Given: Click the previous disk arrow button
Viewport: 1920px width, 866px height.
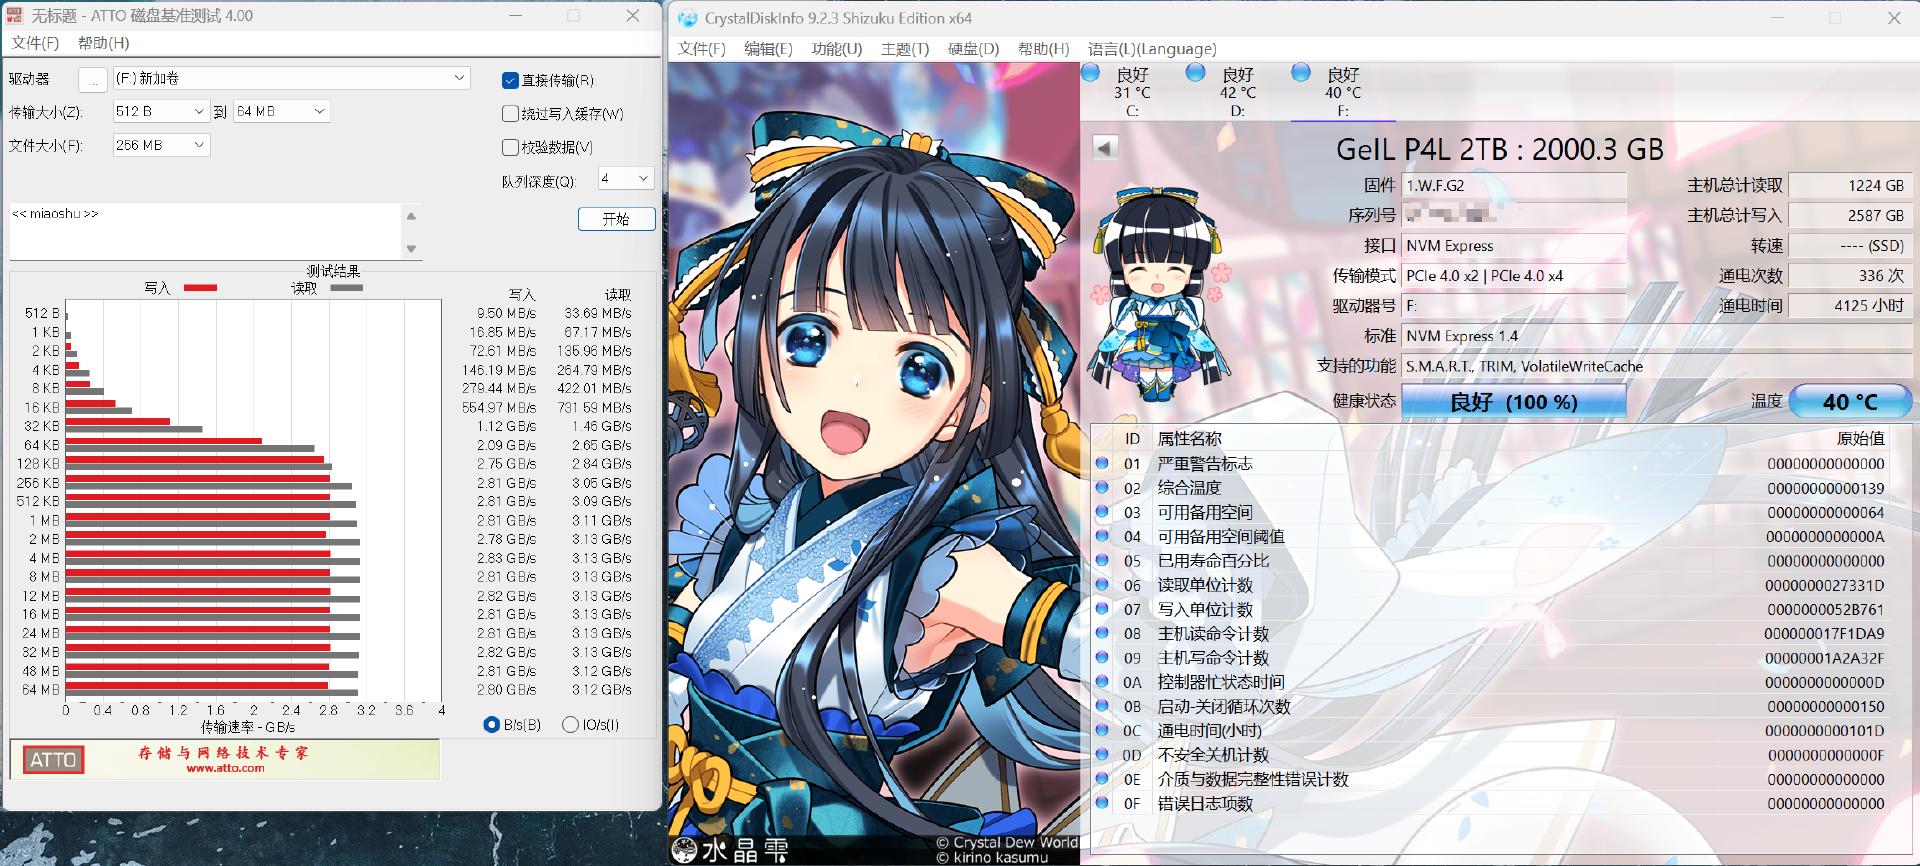Looking at the screenshot, I should pos(1105,148).
